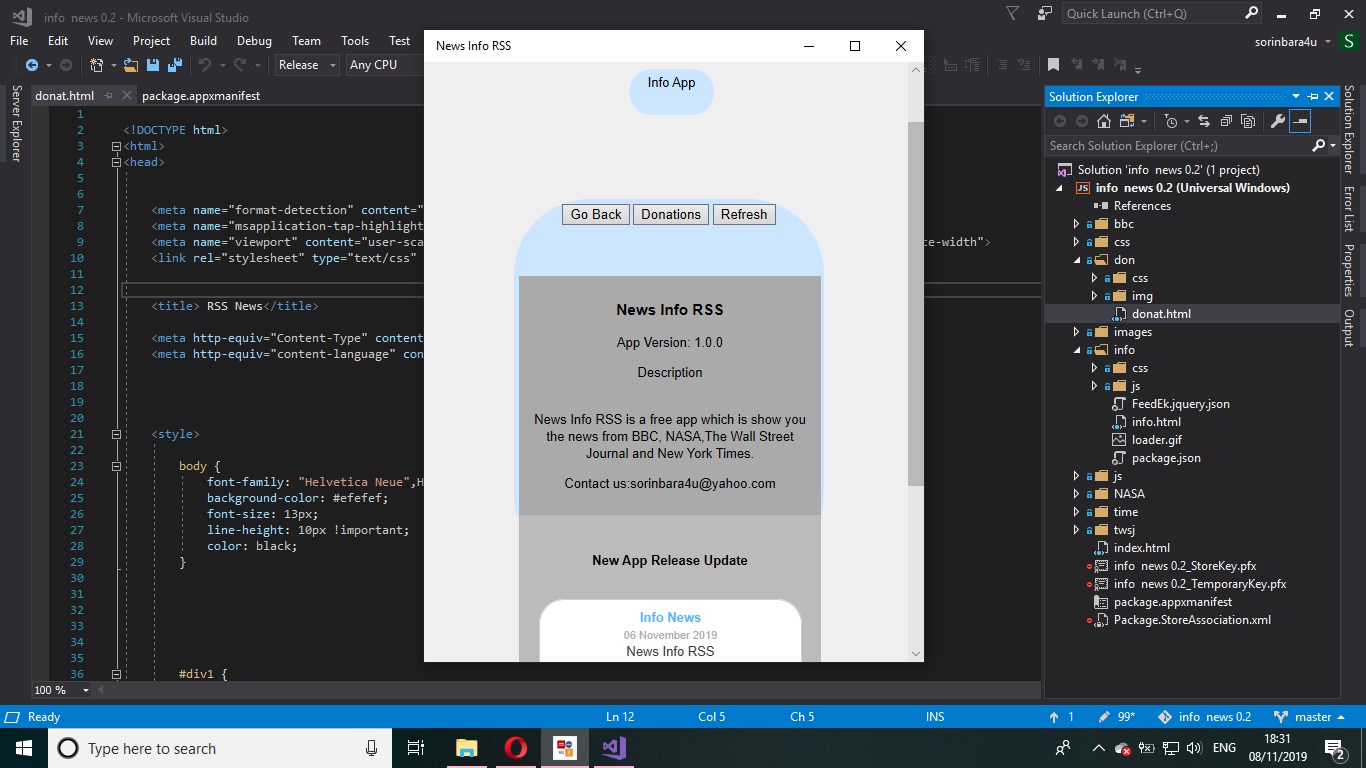Open the File menu
The height and width of the screenshot is (768, 1366).
[19, 41]
